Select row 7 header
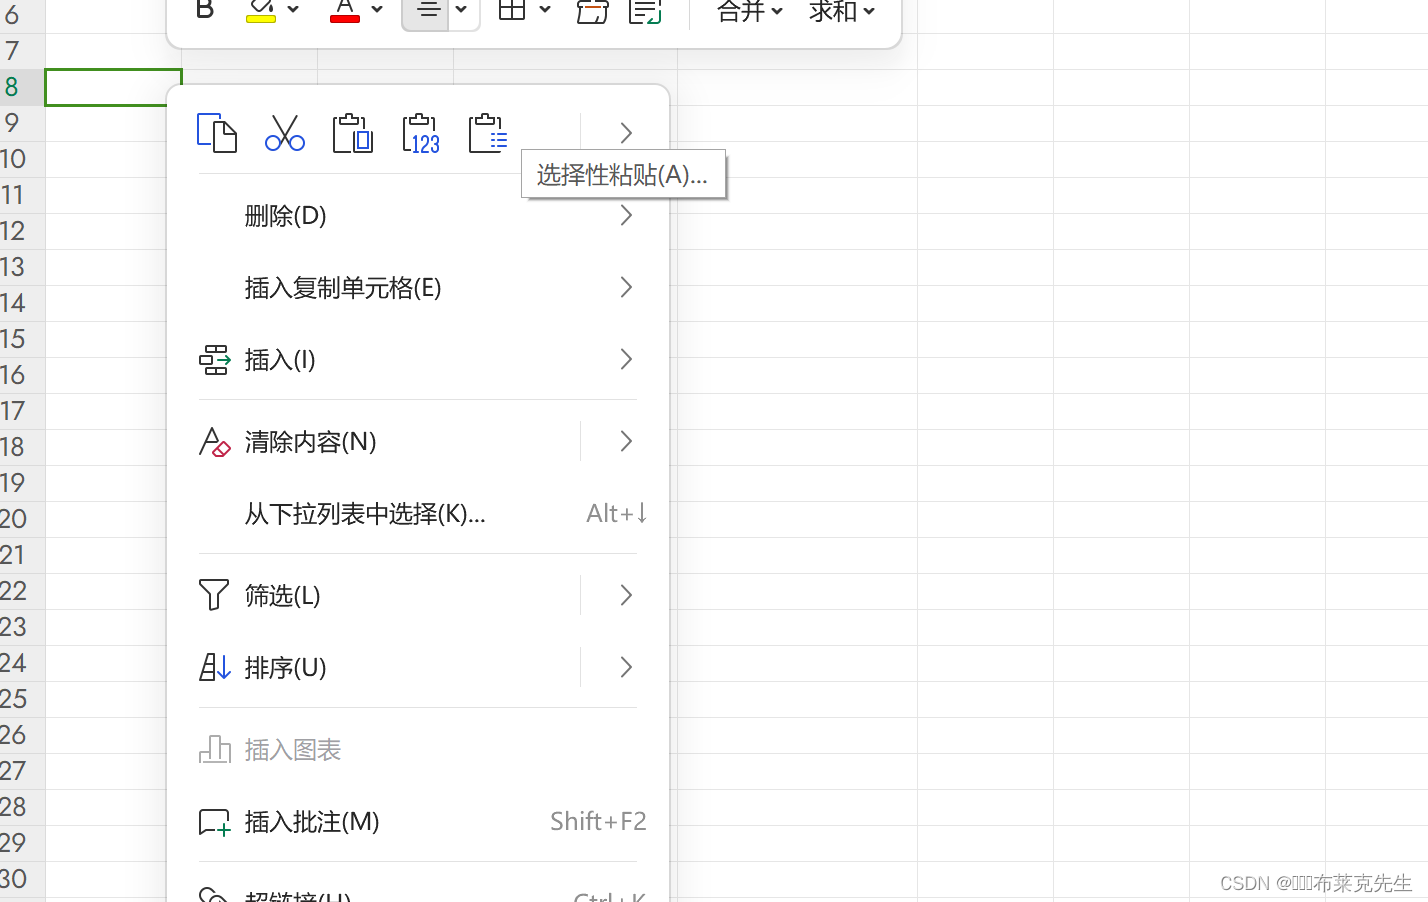Screen dimensions: 1428x902 22,51
